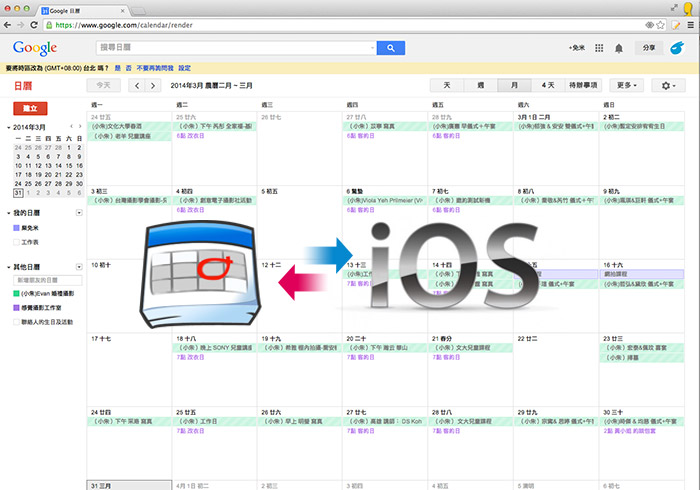This screenshot has height=490, width=700.
Task: Click the mini calendar previous-month arrow
Action: 71,127
